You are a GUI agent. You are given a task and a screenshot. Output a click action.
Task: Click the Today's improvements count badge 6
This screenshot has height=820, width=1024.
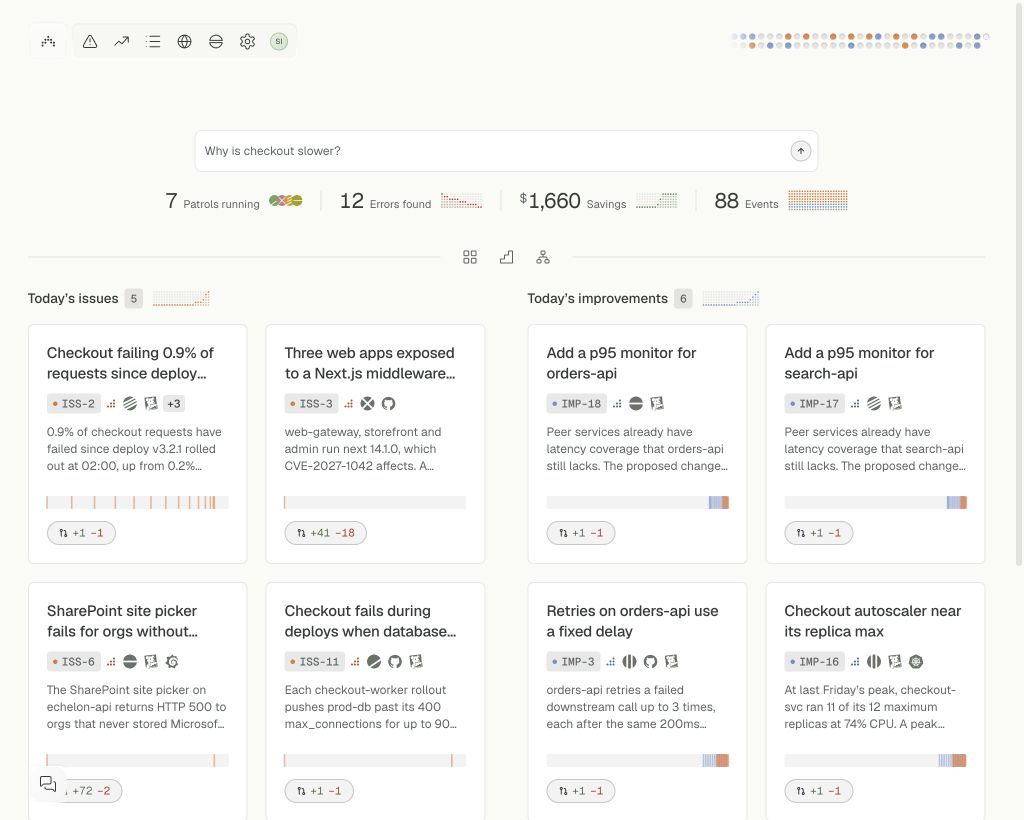(683, 298)
